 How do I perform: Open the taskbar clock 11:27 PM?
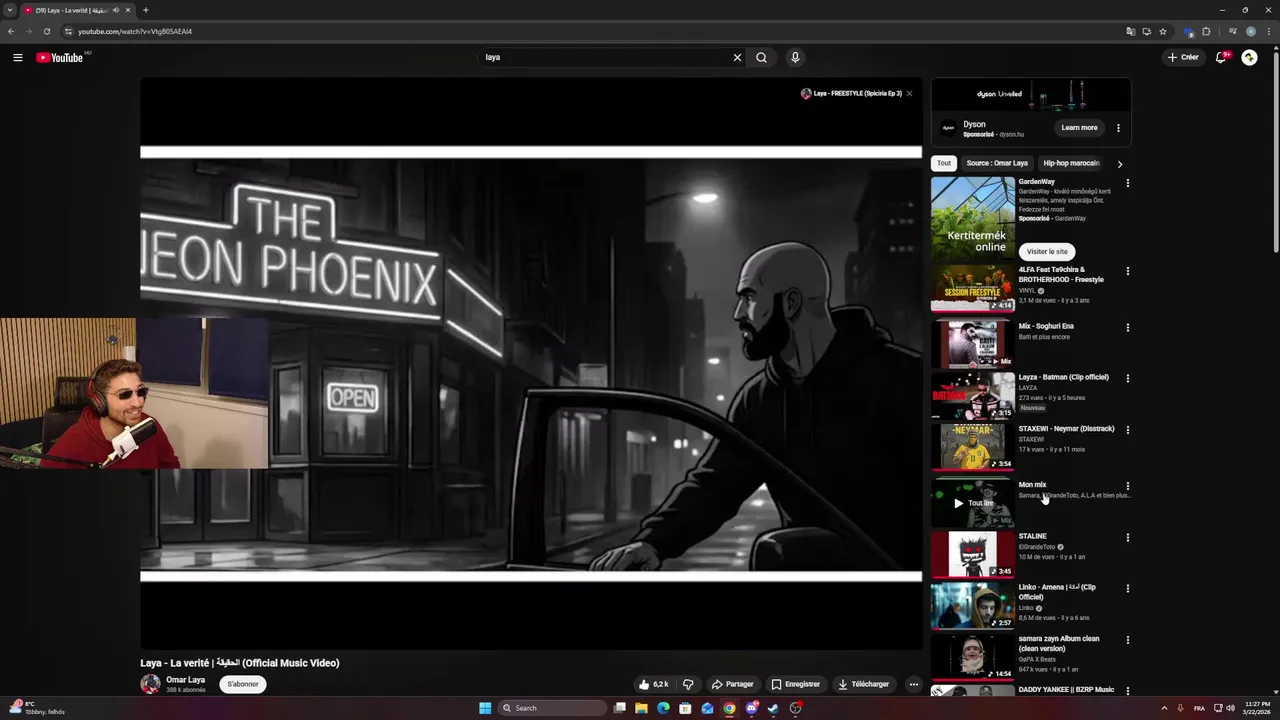1256,708
